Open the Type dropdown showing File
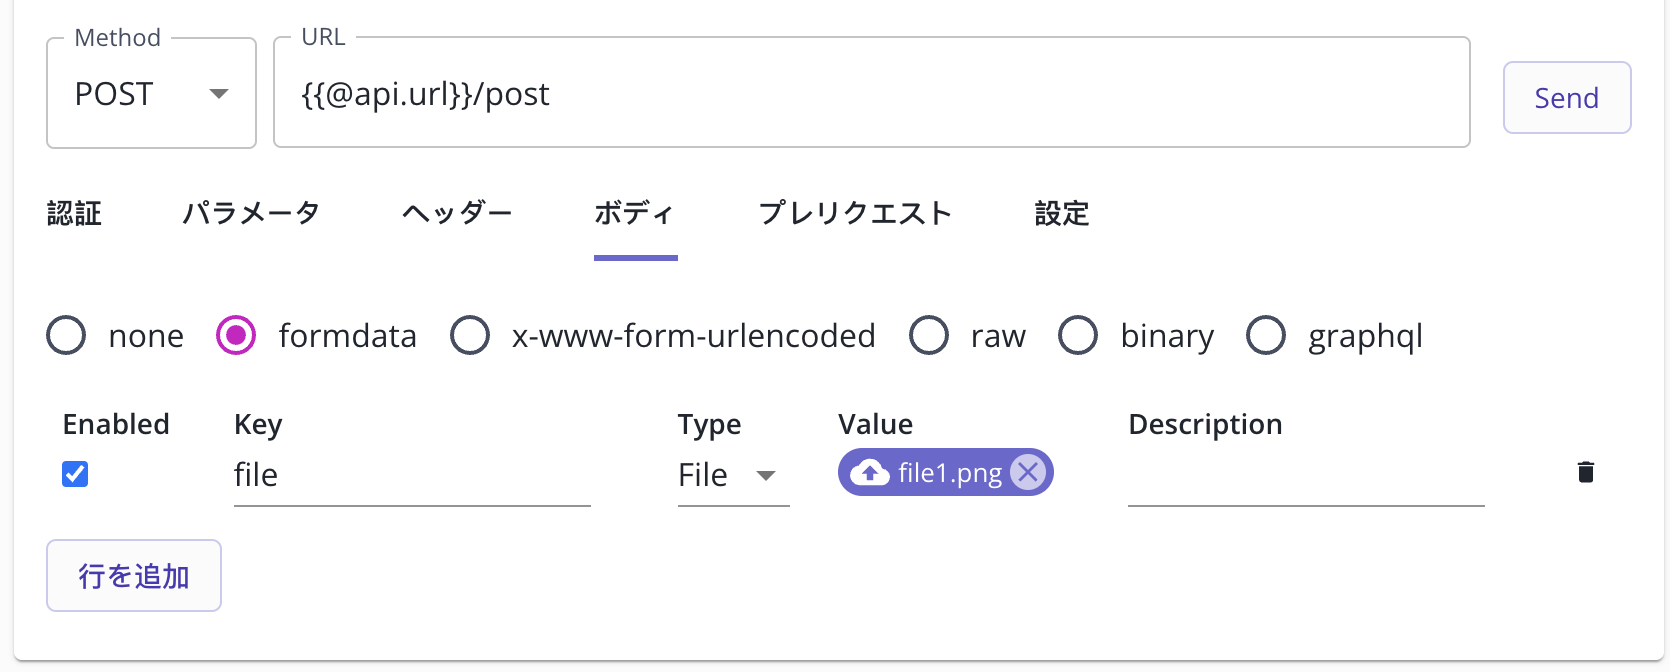 (733, 475)
